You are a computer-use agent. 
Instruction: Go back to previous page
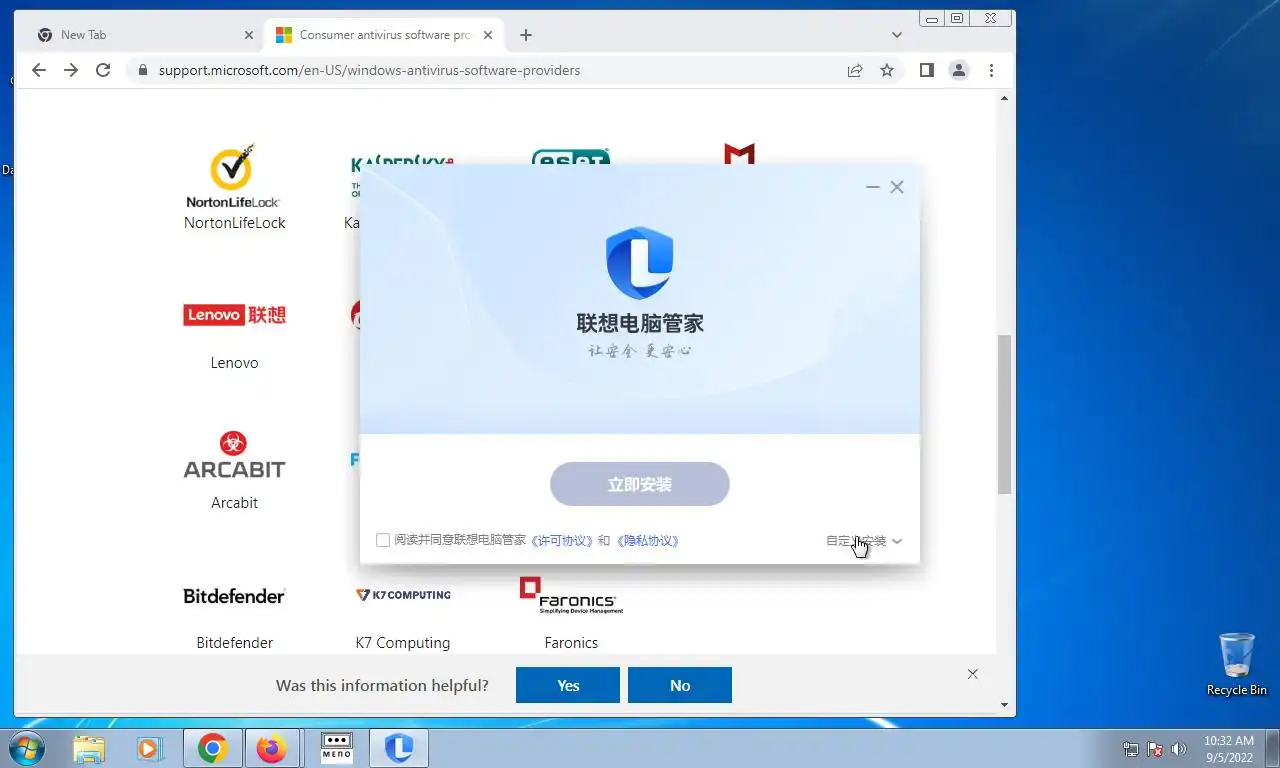[38, 70]
